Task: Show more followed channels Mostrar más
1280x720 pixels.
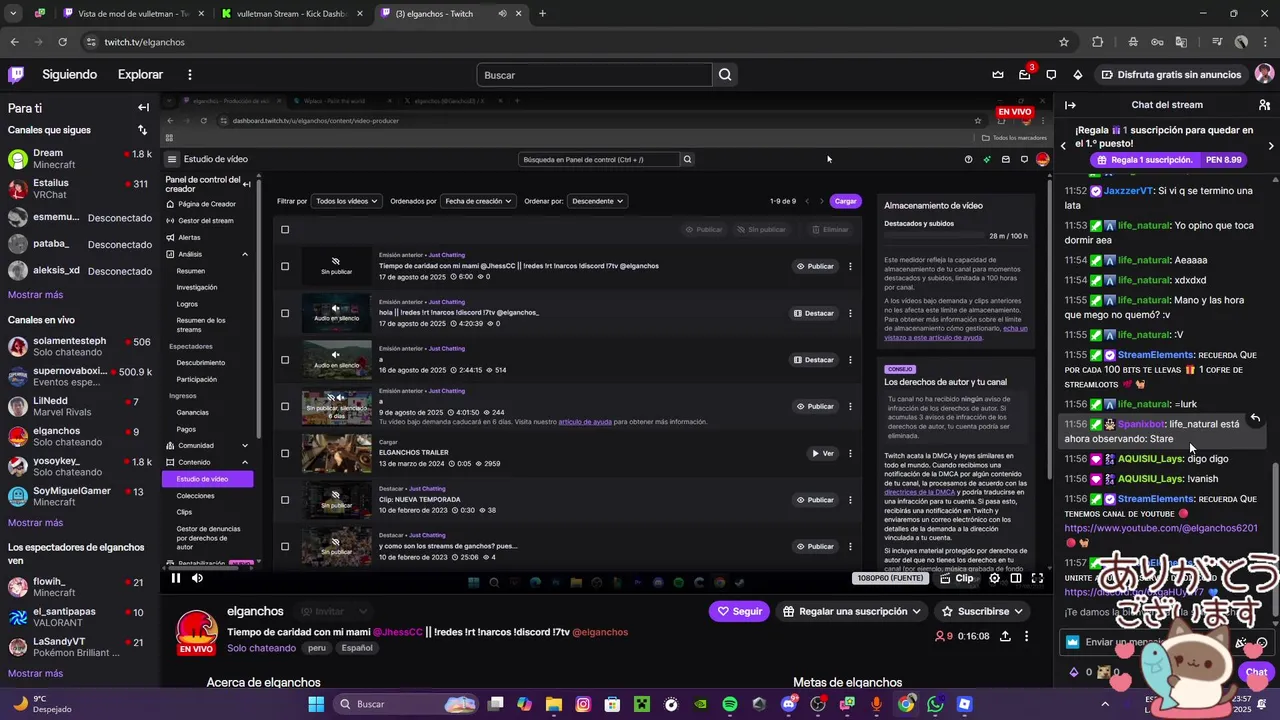Action: [x=35, y=295]
